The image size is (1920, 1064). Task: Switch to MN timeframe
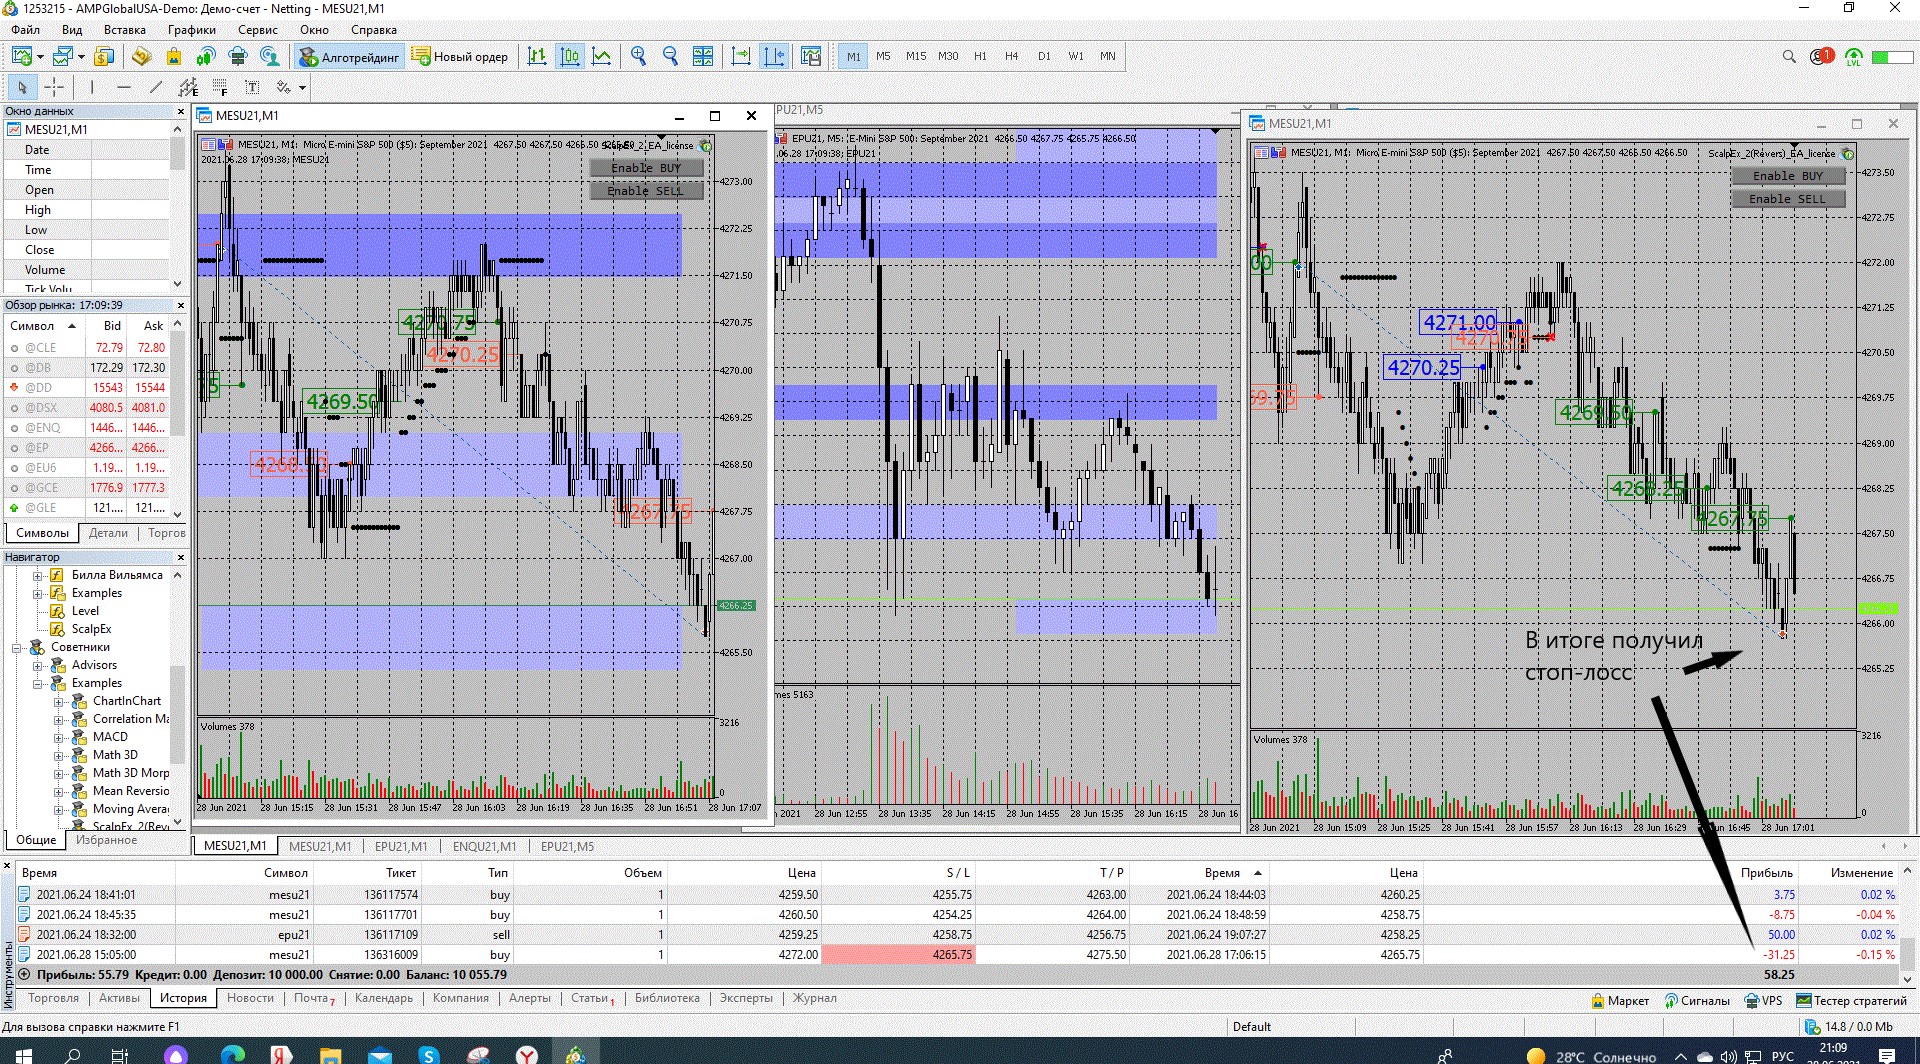[x=1108, y=56]
